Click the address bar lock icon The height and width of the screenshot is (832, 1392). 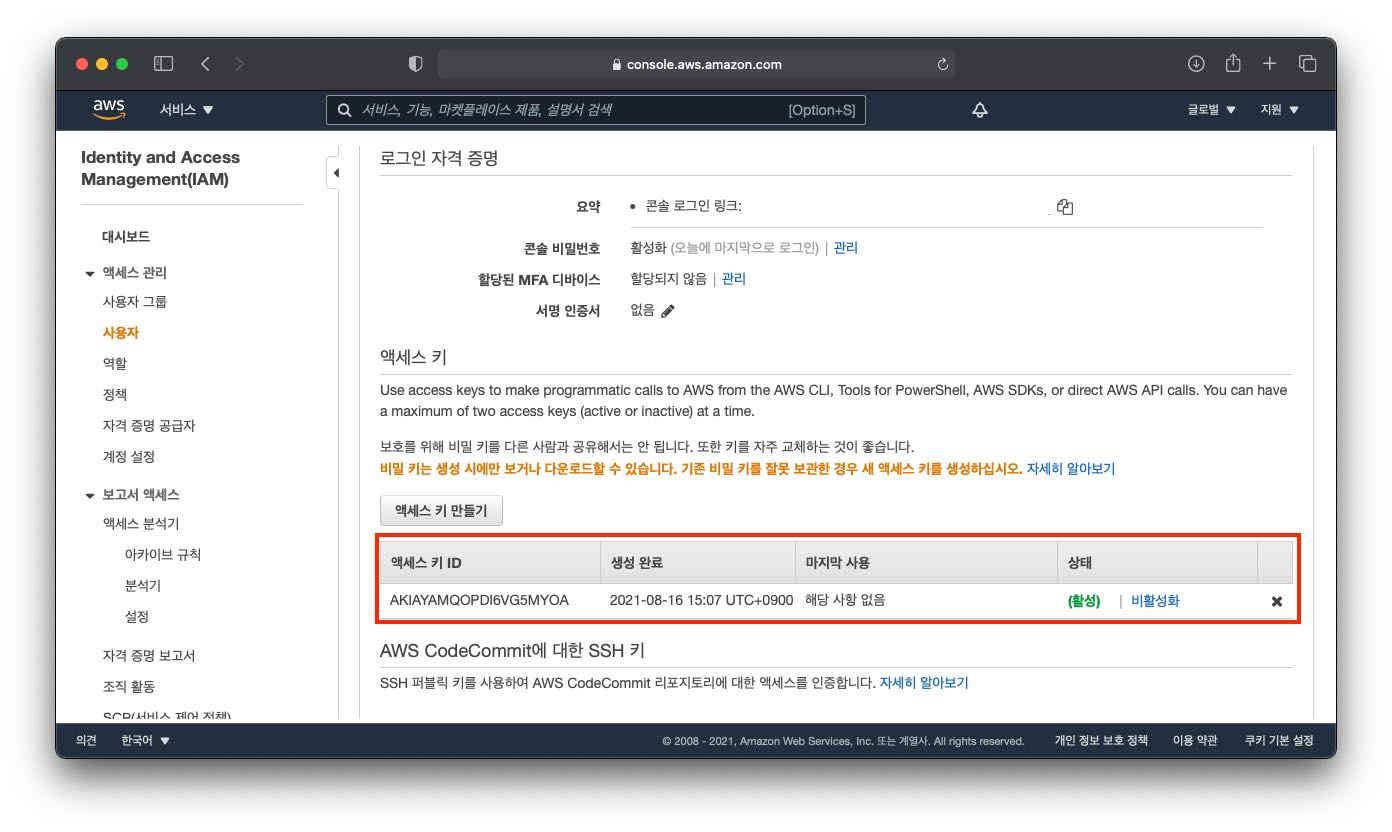click(x=616, y=65)
